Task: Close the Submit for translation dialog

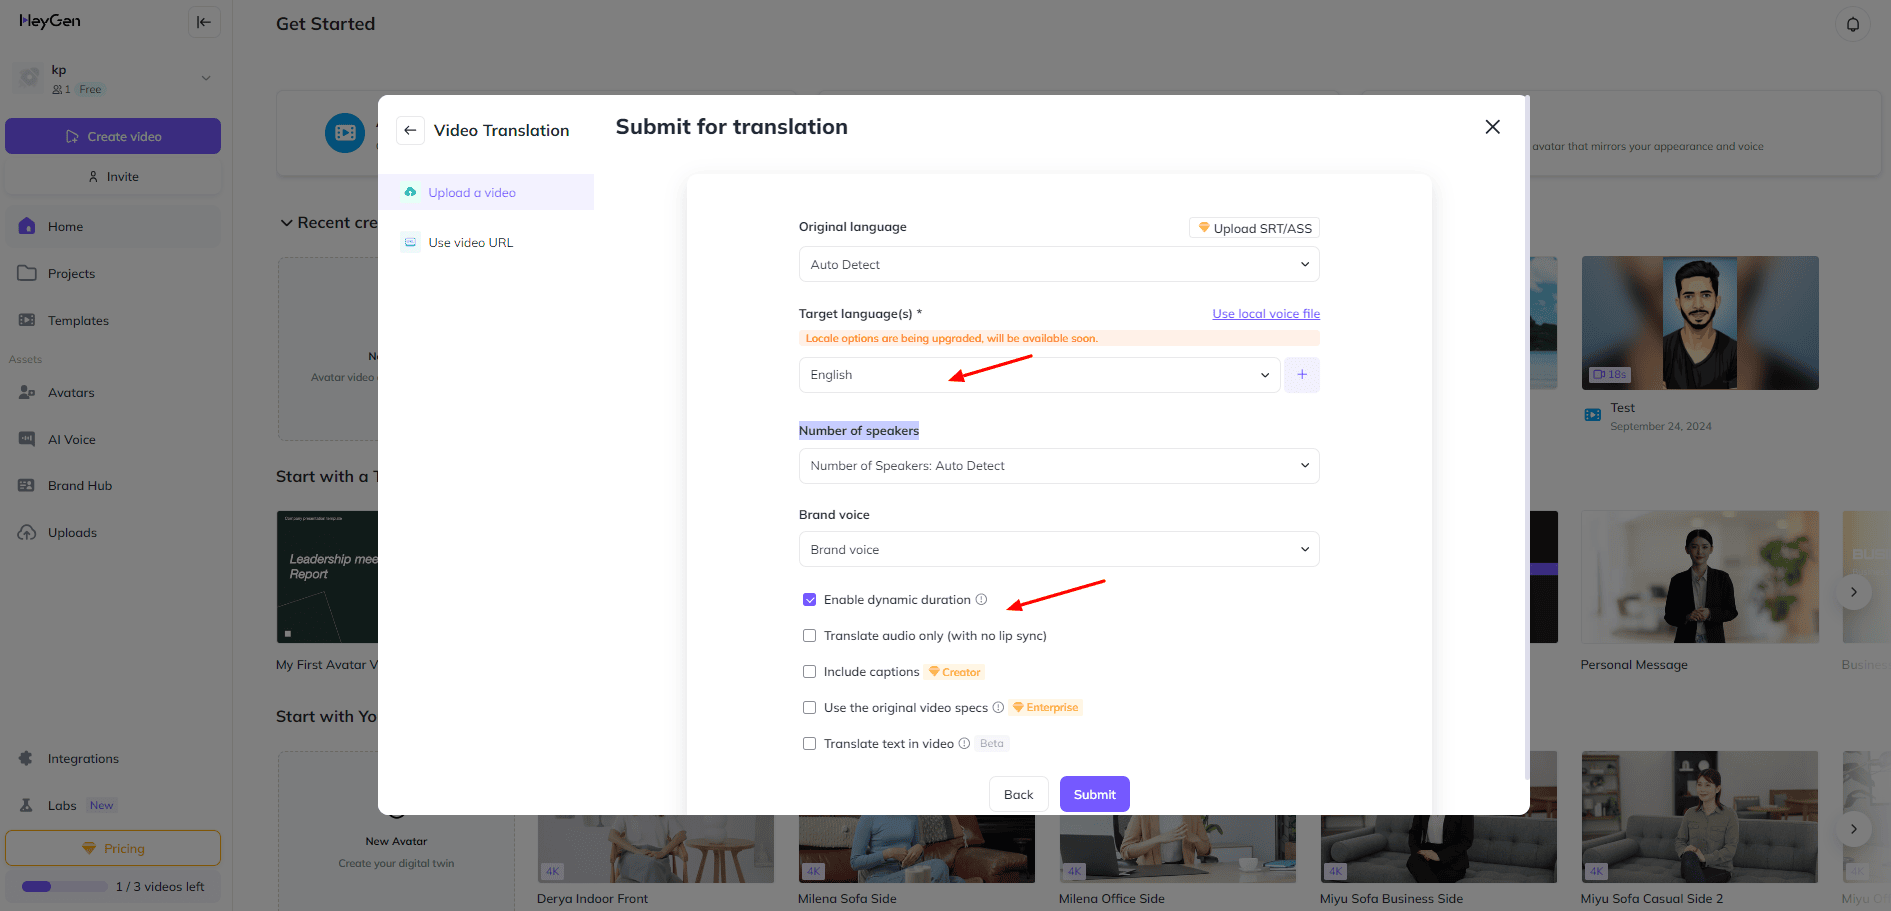Action: click(x=1492, y=127)
